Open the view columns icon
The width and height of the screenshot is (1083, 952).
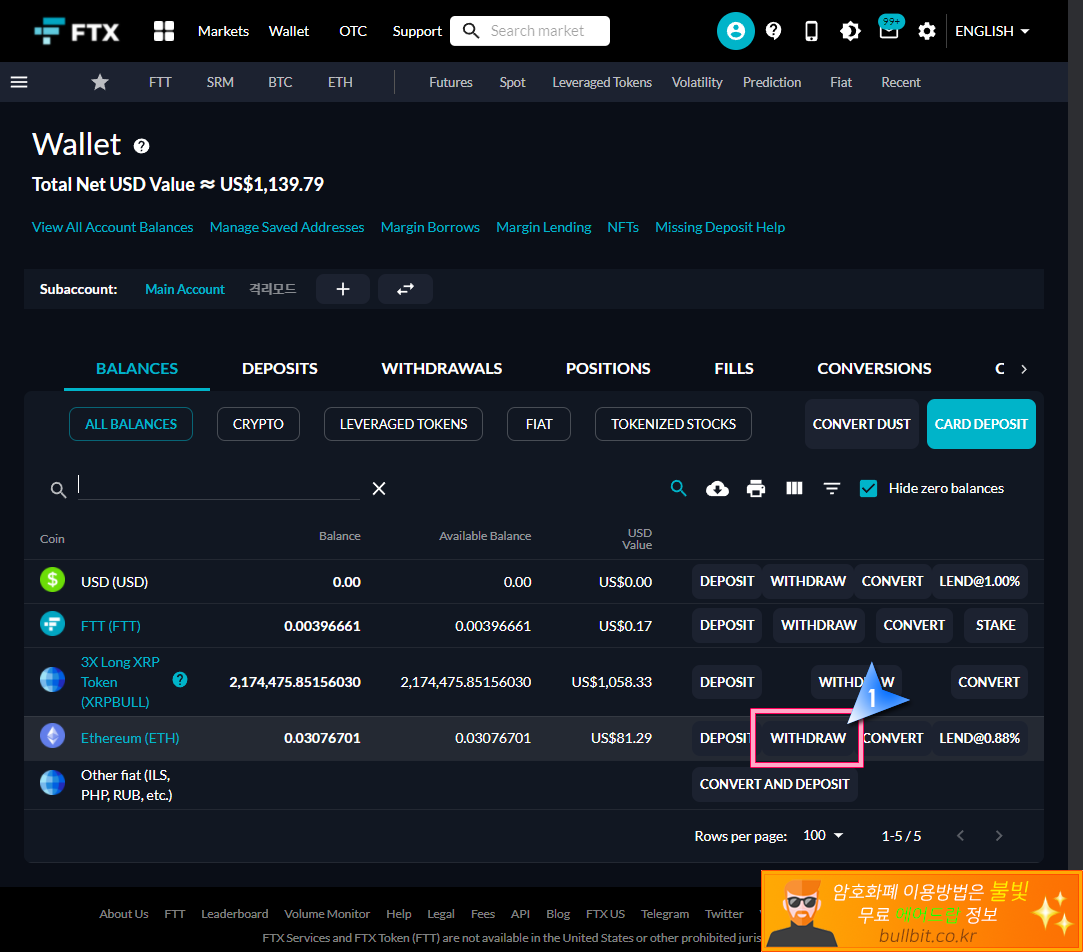tap(794, 488)
